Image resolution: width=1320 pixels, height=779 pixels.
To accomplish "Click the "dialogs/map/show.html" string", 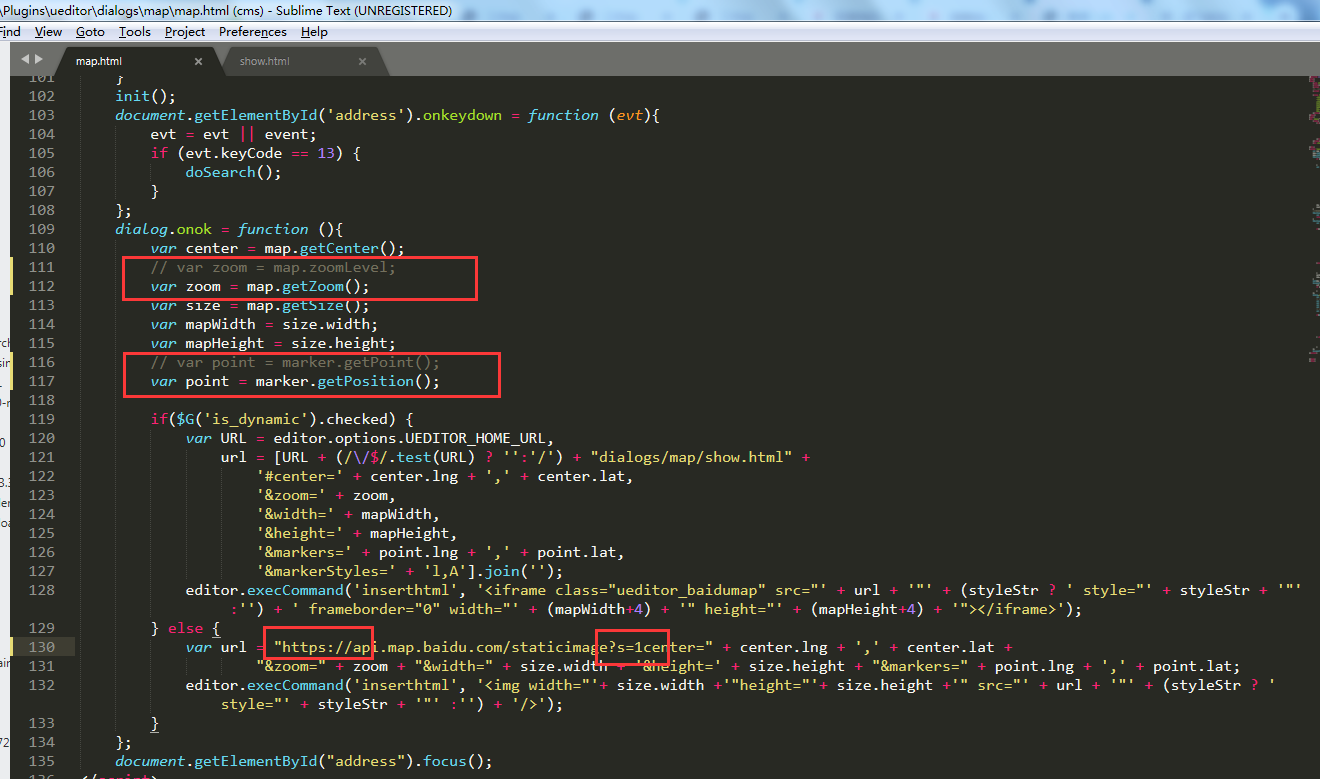I will (x=692, y=457).
